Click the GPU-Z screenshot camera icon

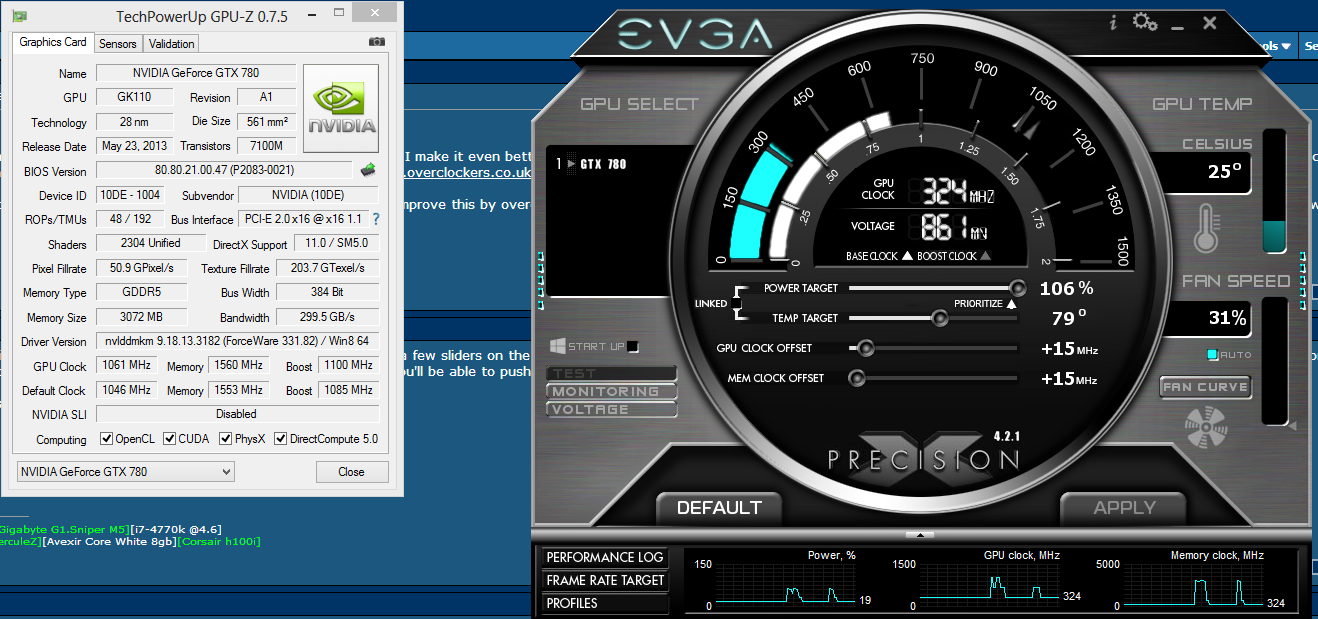click(x=377, y=42)
